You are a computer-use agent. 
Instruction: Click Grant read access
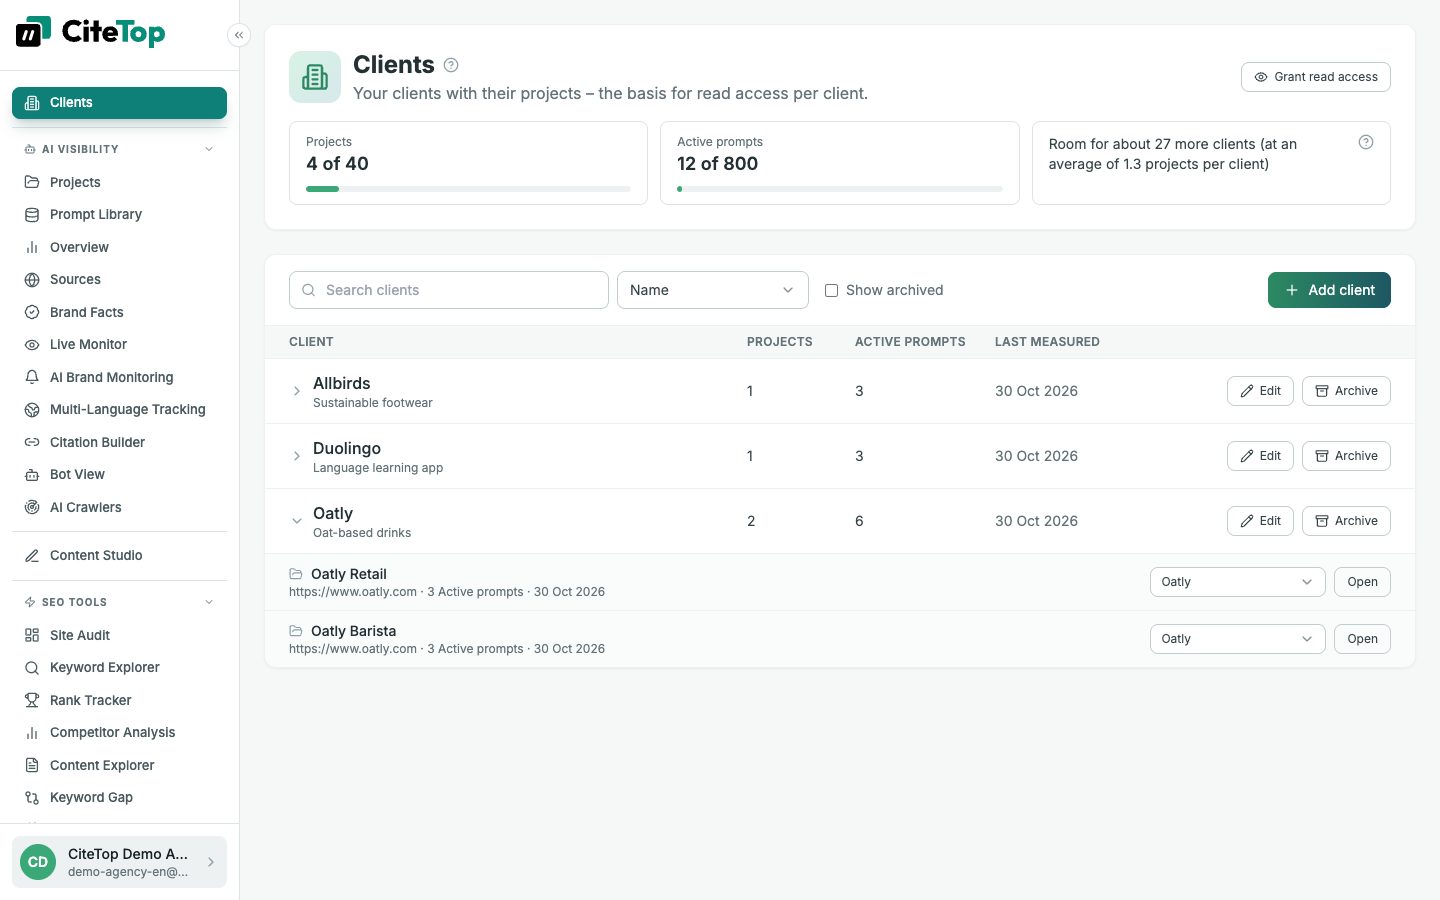pos(1315,77)
